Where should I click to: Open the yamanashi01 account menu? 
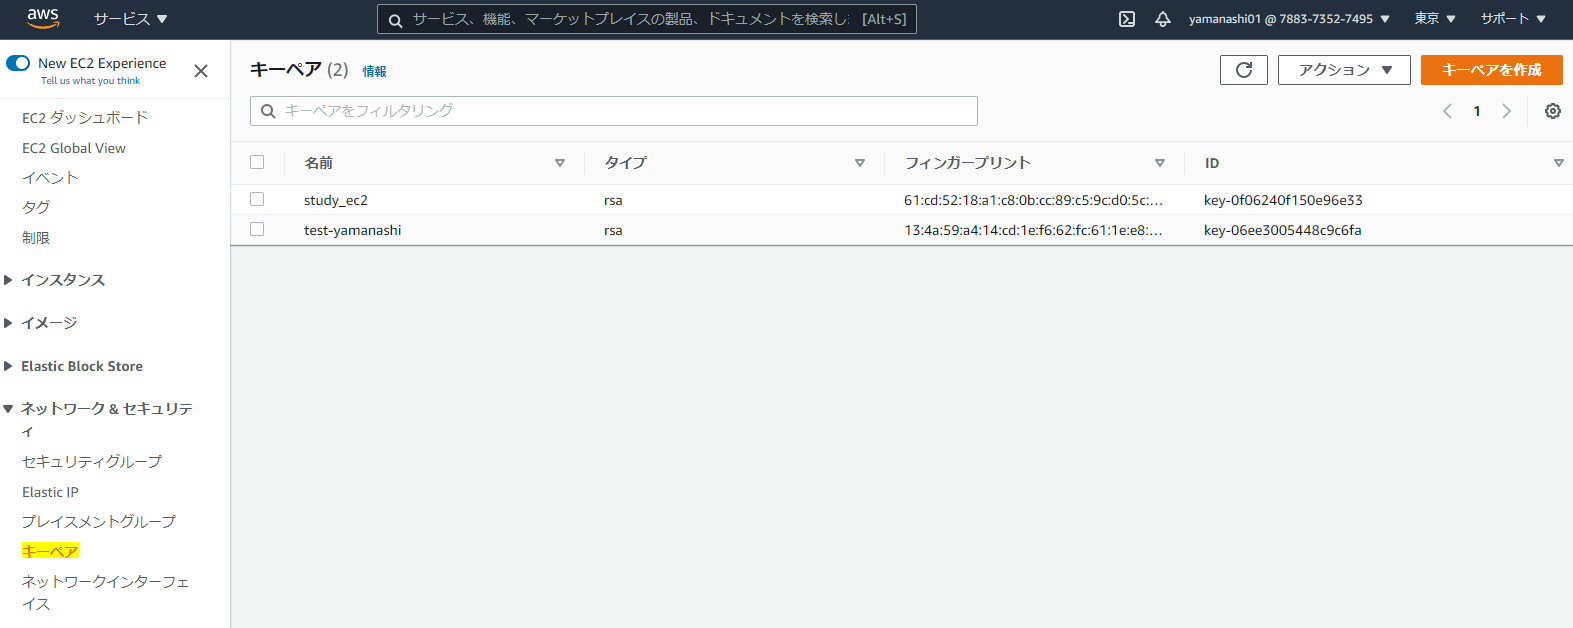click(x=1289, y=19)
